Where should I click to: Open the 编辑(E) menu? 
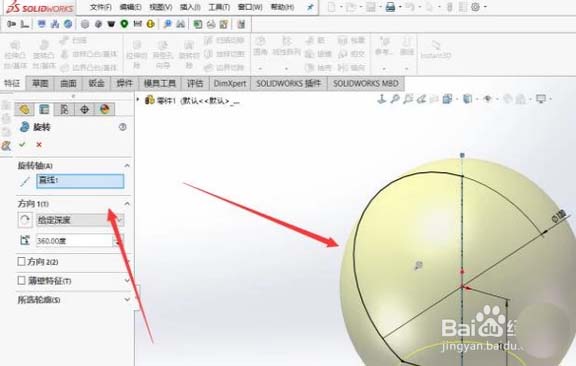pos(131,7)
